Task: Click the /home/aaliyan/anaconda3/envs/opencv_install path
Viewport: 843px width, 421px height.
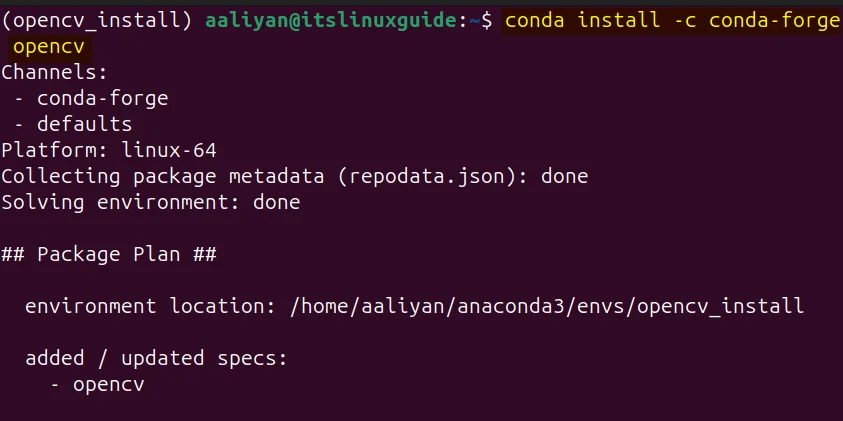Action: tap(547, 306)
